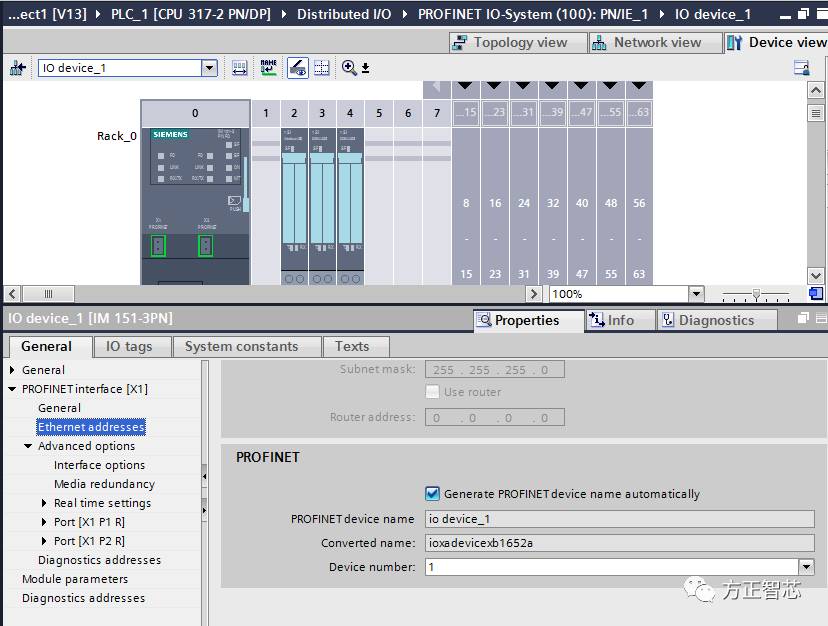The image size is (828, 626).
Task: Click the show module titles icon
Action: [x=240, y=68]
